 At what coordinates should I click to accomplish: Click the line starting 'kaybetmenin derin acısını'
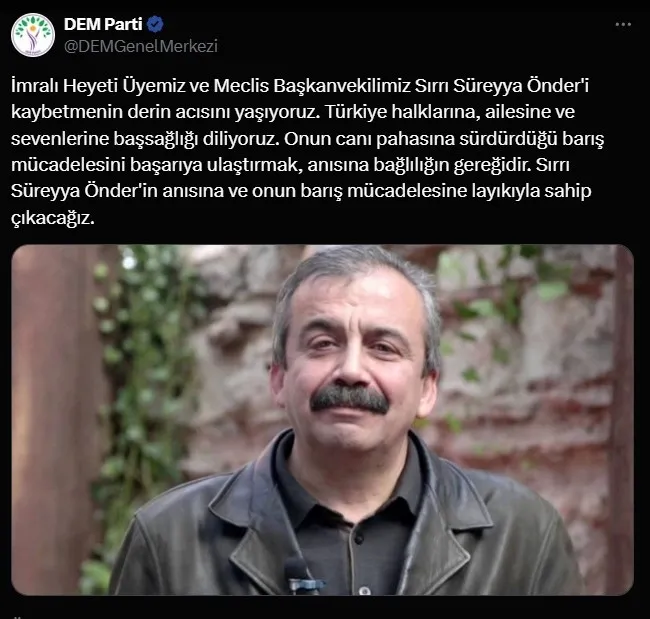point(293,112)
